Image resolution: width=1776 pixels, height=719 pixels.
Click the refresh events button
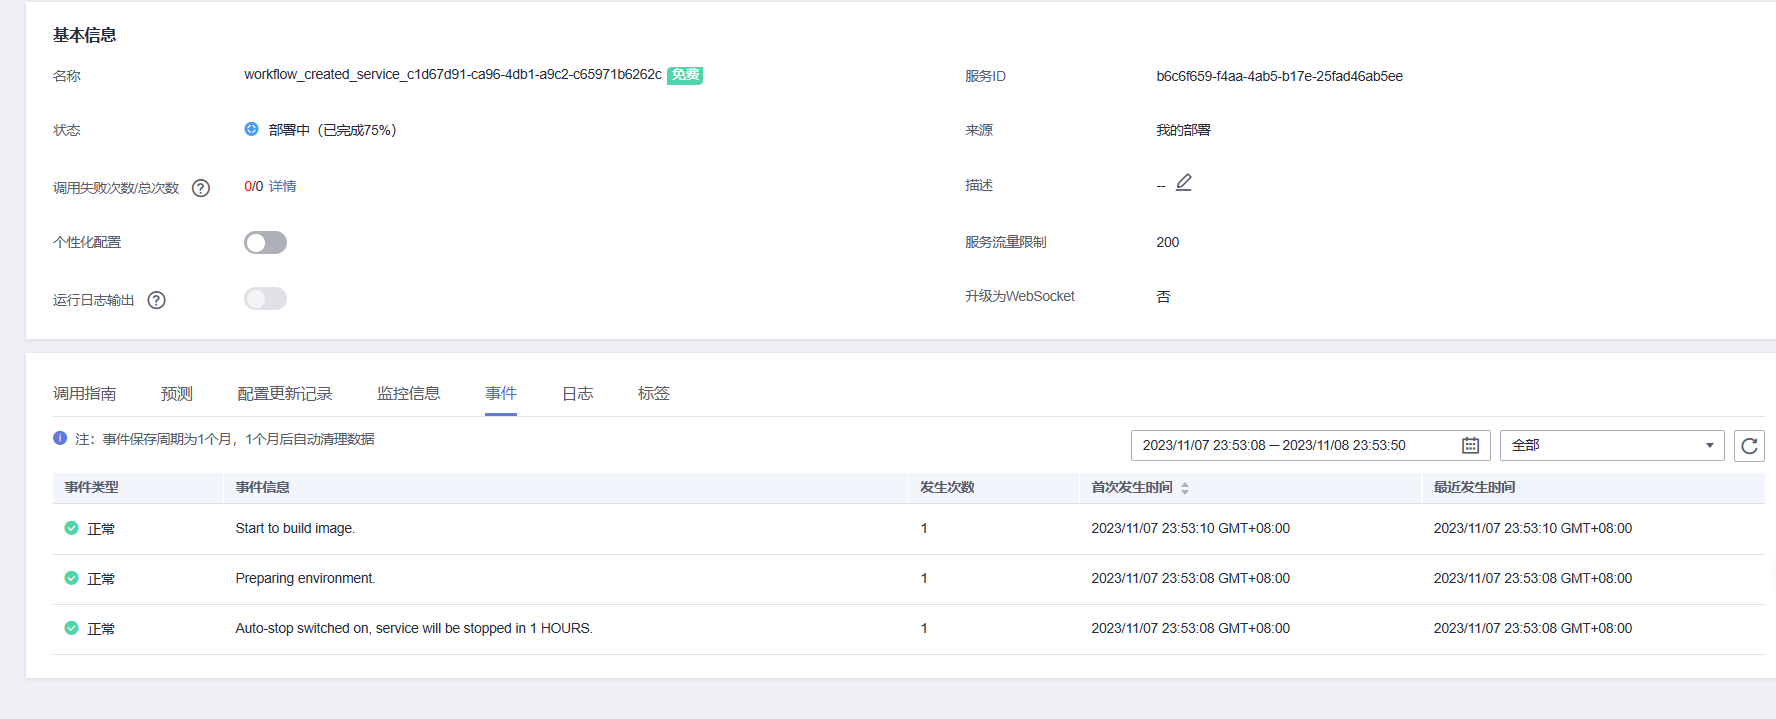pyautogui.click(x=1749, y=446)
